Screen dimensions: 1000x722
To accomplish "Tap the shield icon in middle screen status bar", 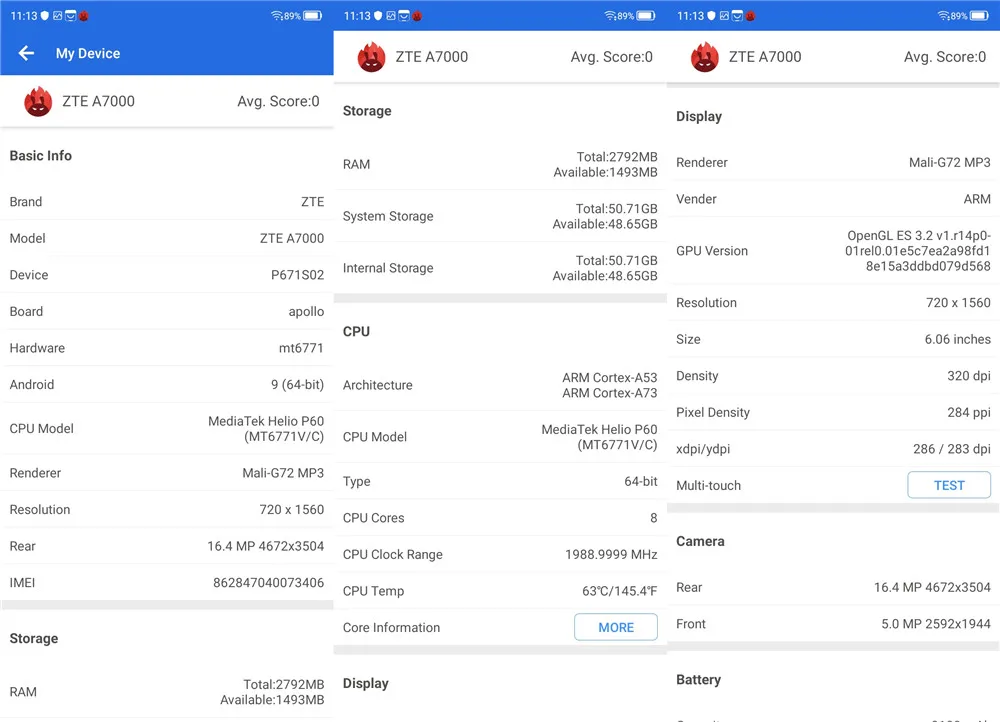I will tap(378, 16).
